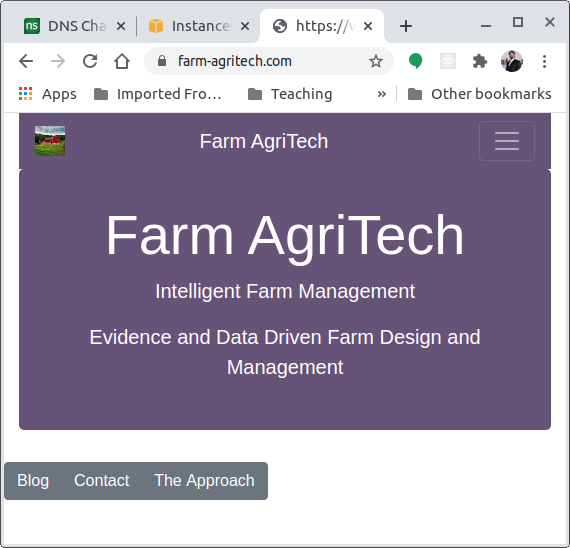Expand hidden bookmarks with the double chevron

(381, 94)
